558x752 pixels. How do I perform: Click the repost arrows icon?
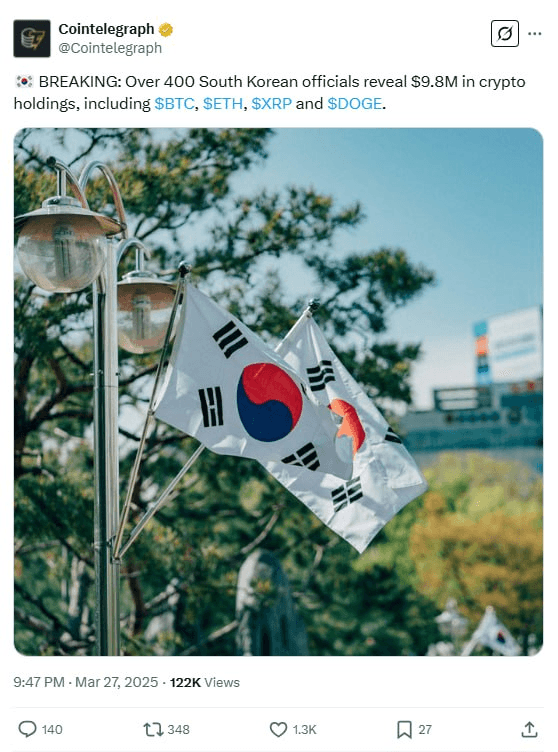click(153, 729)
